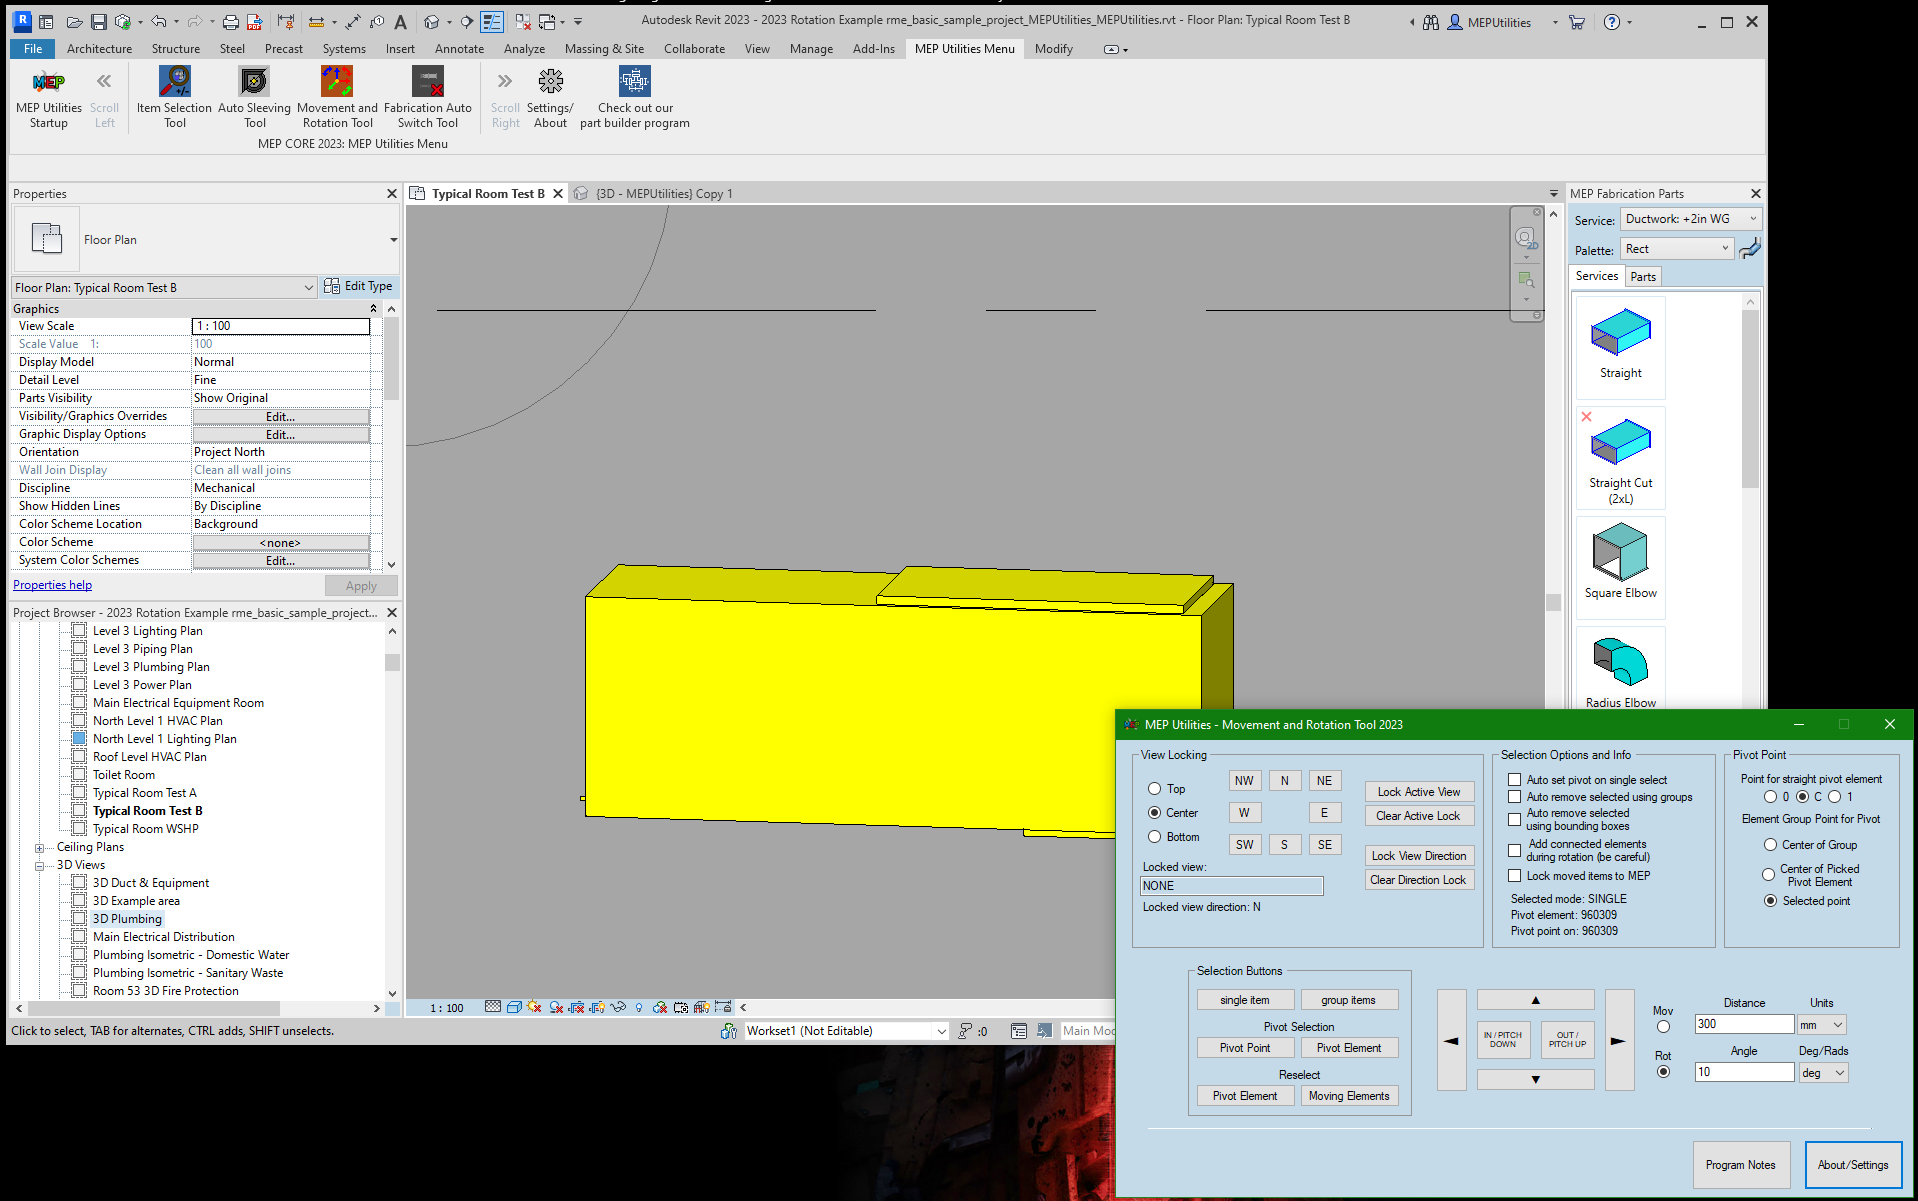Select the Square Elbow fabrication part

coord(1620,555)
